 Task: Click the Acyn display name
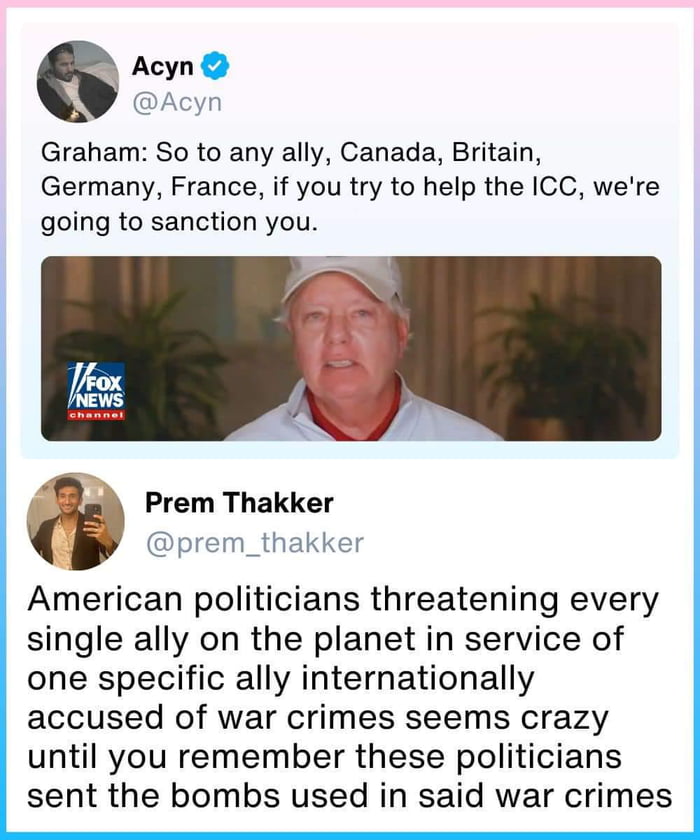pos(163,68)
